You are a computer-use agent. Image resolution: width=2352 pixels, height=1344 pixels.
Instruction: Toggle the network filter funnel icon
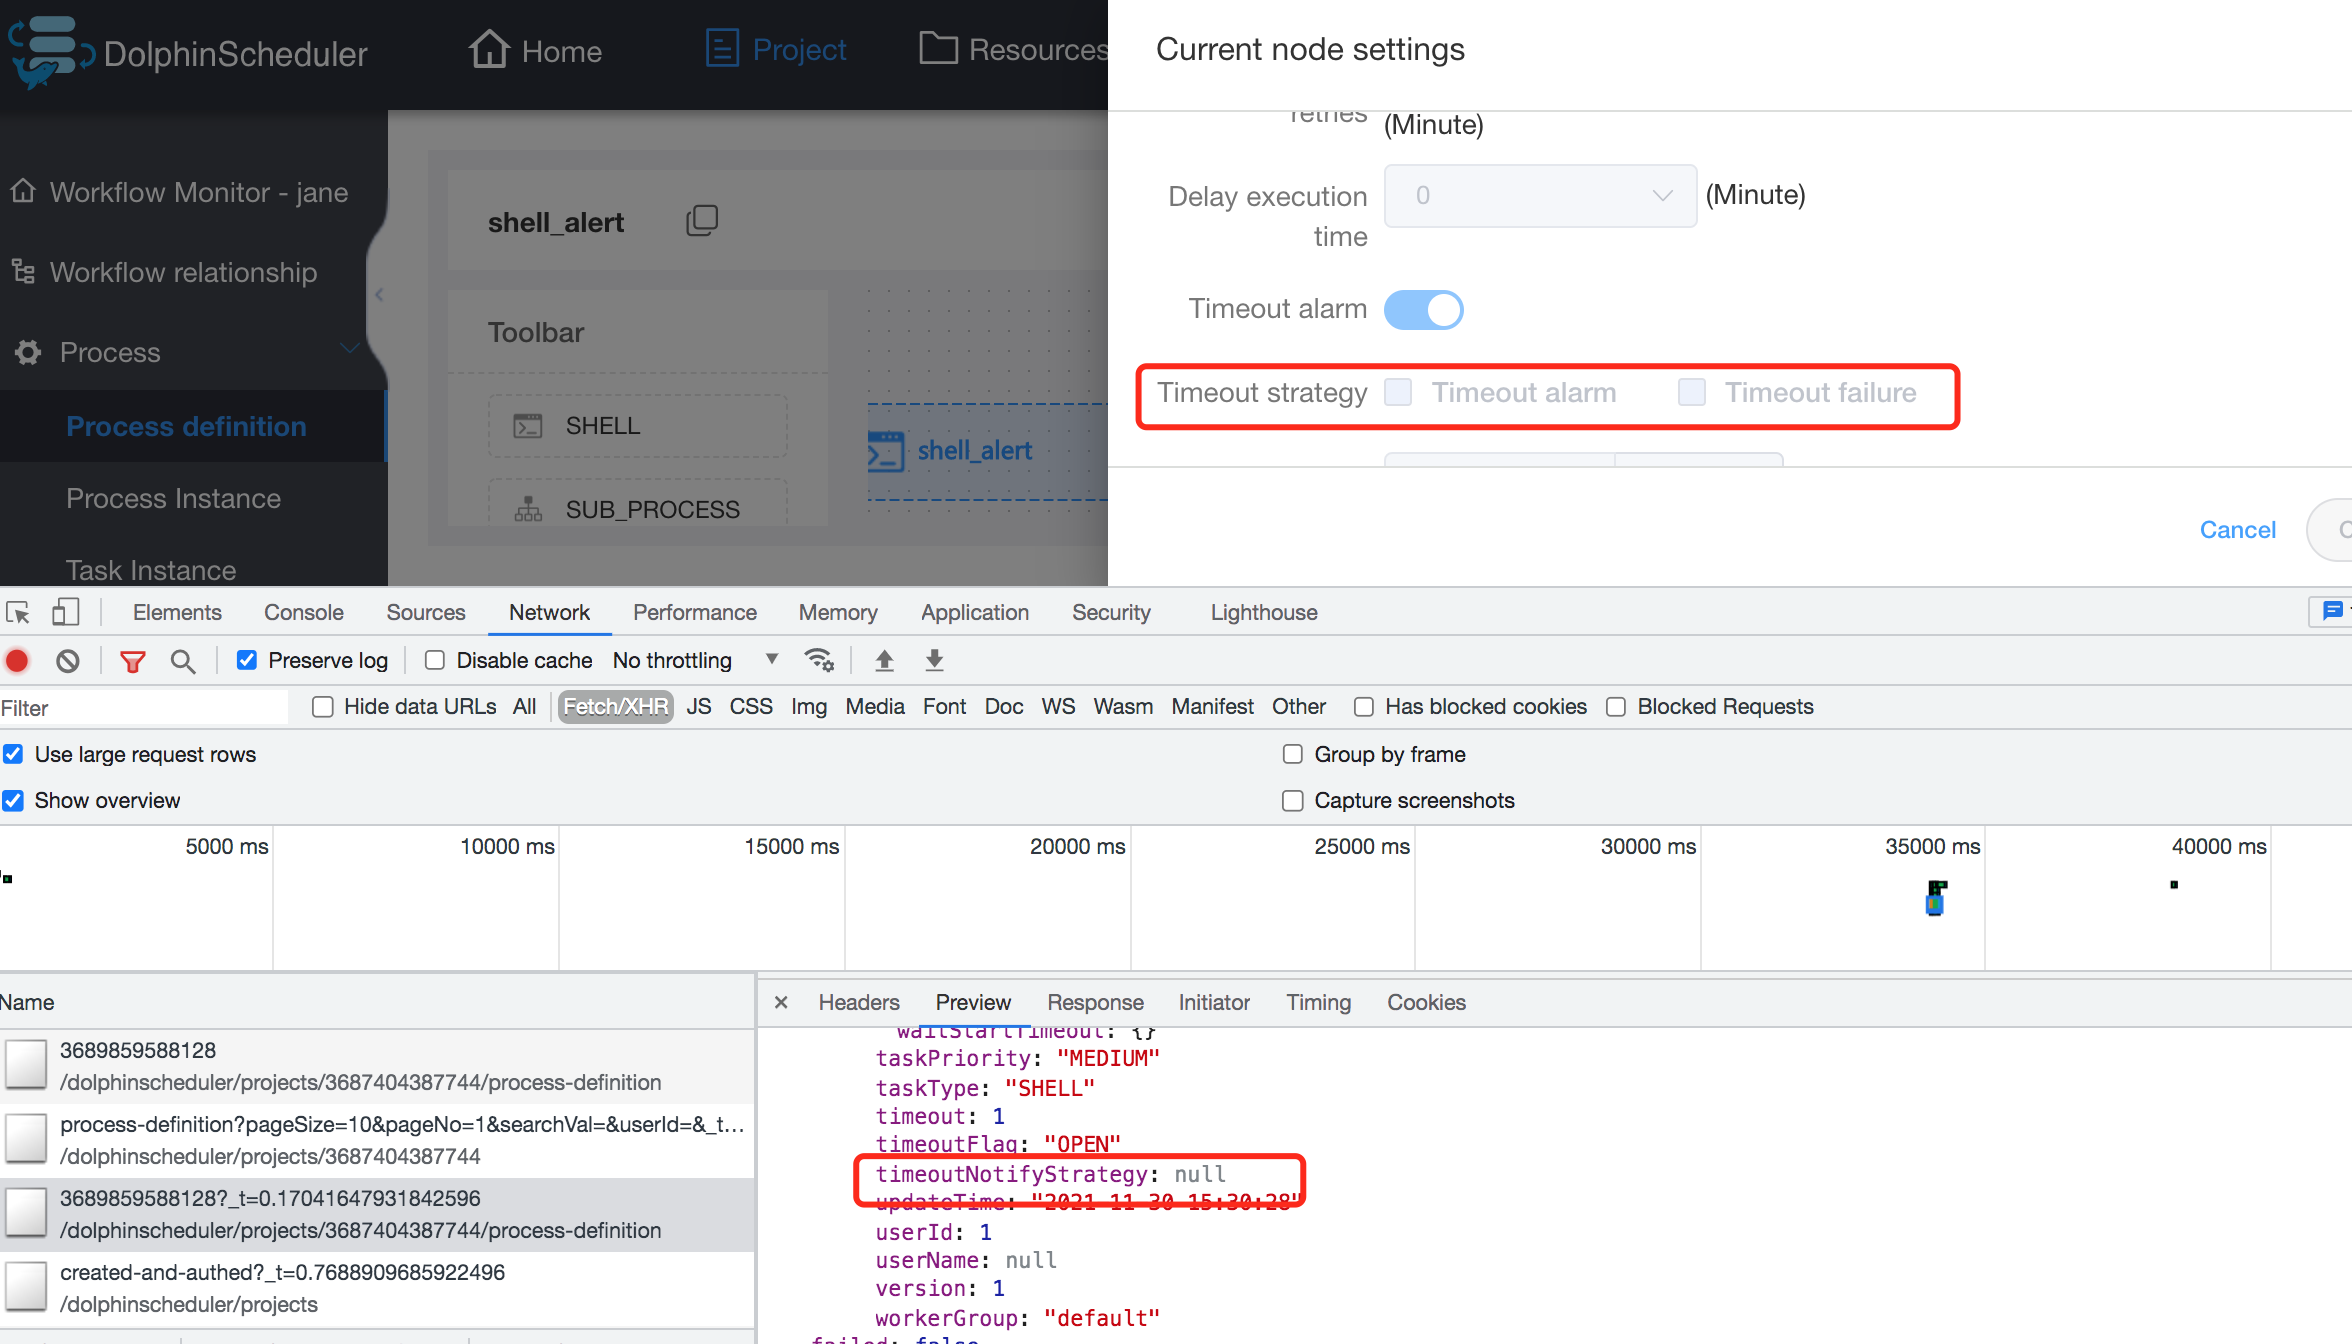point(132,661)
